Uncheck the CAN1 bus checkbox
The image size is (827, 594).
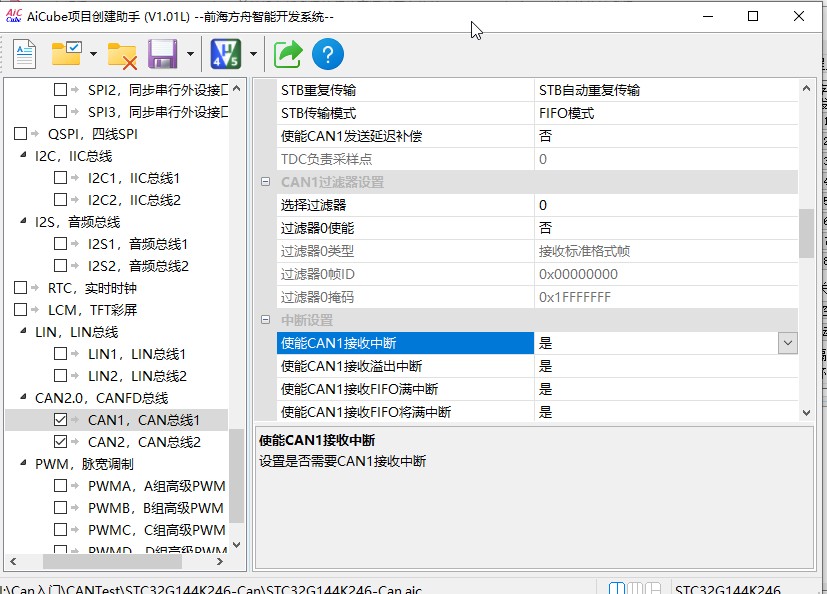pyautogui.click(x=60, y=420)
